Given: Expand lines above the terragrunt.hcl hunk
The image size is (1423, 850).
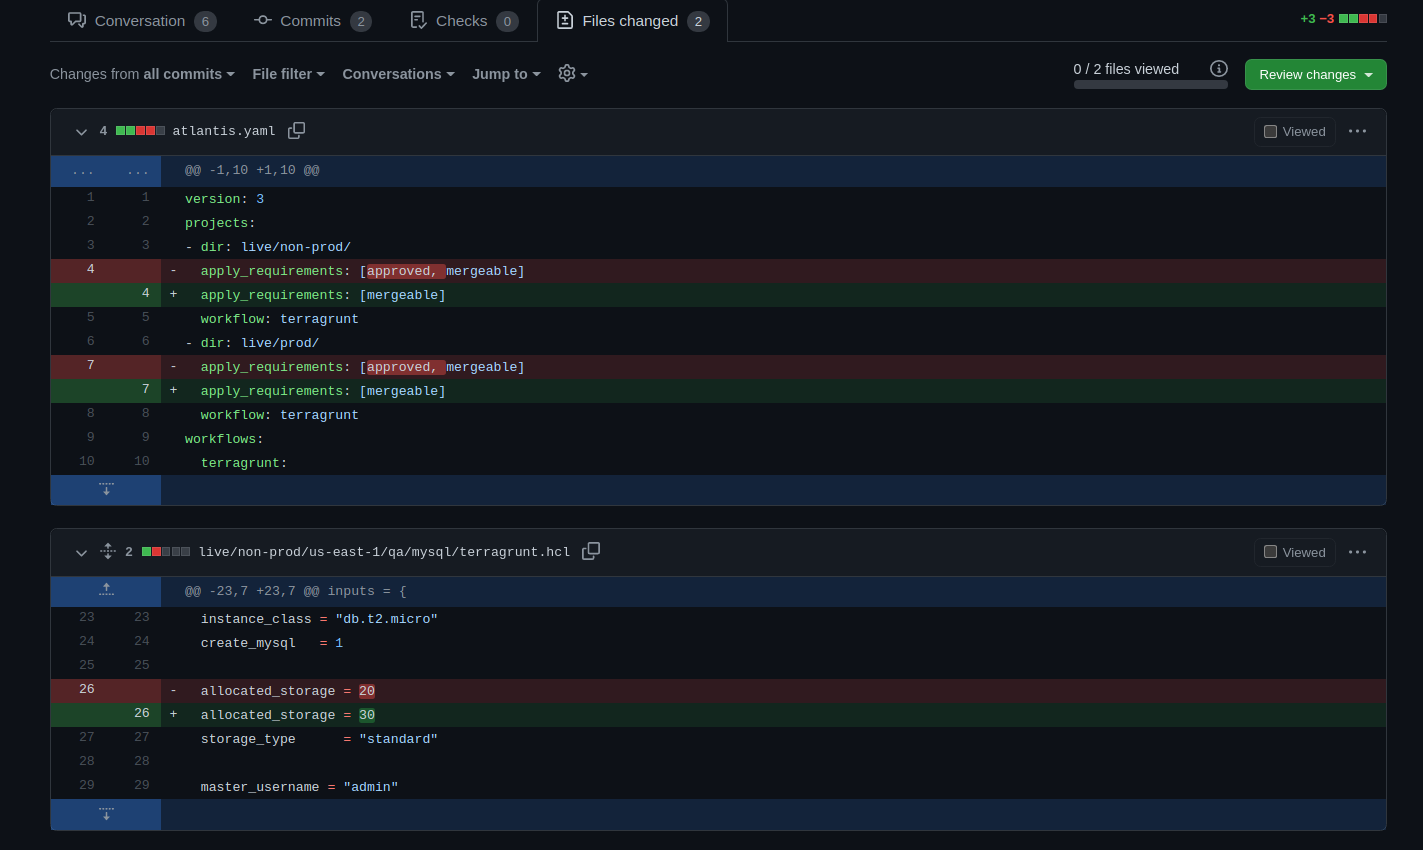Looking at the screenshot, I should tap(105, 590).
